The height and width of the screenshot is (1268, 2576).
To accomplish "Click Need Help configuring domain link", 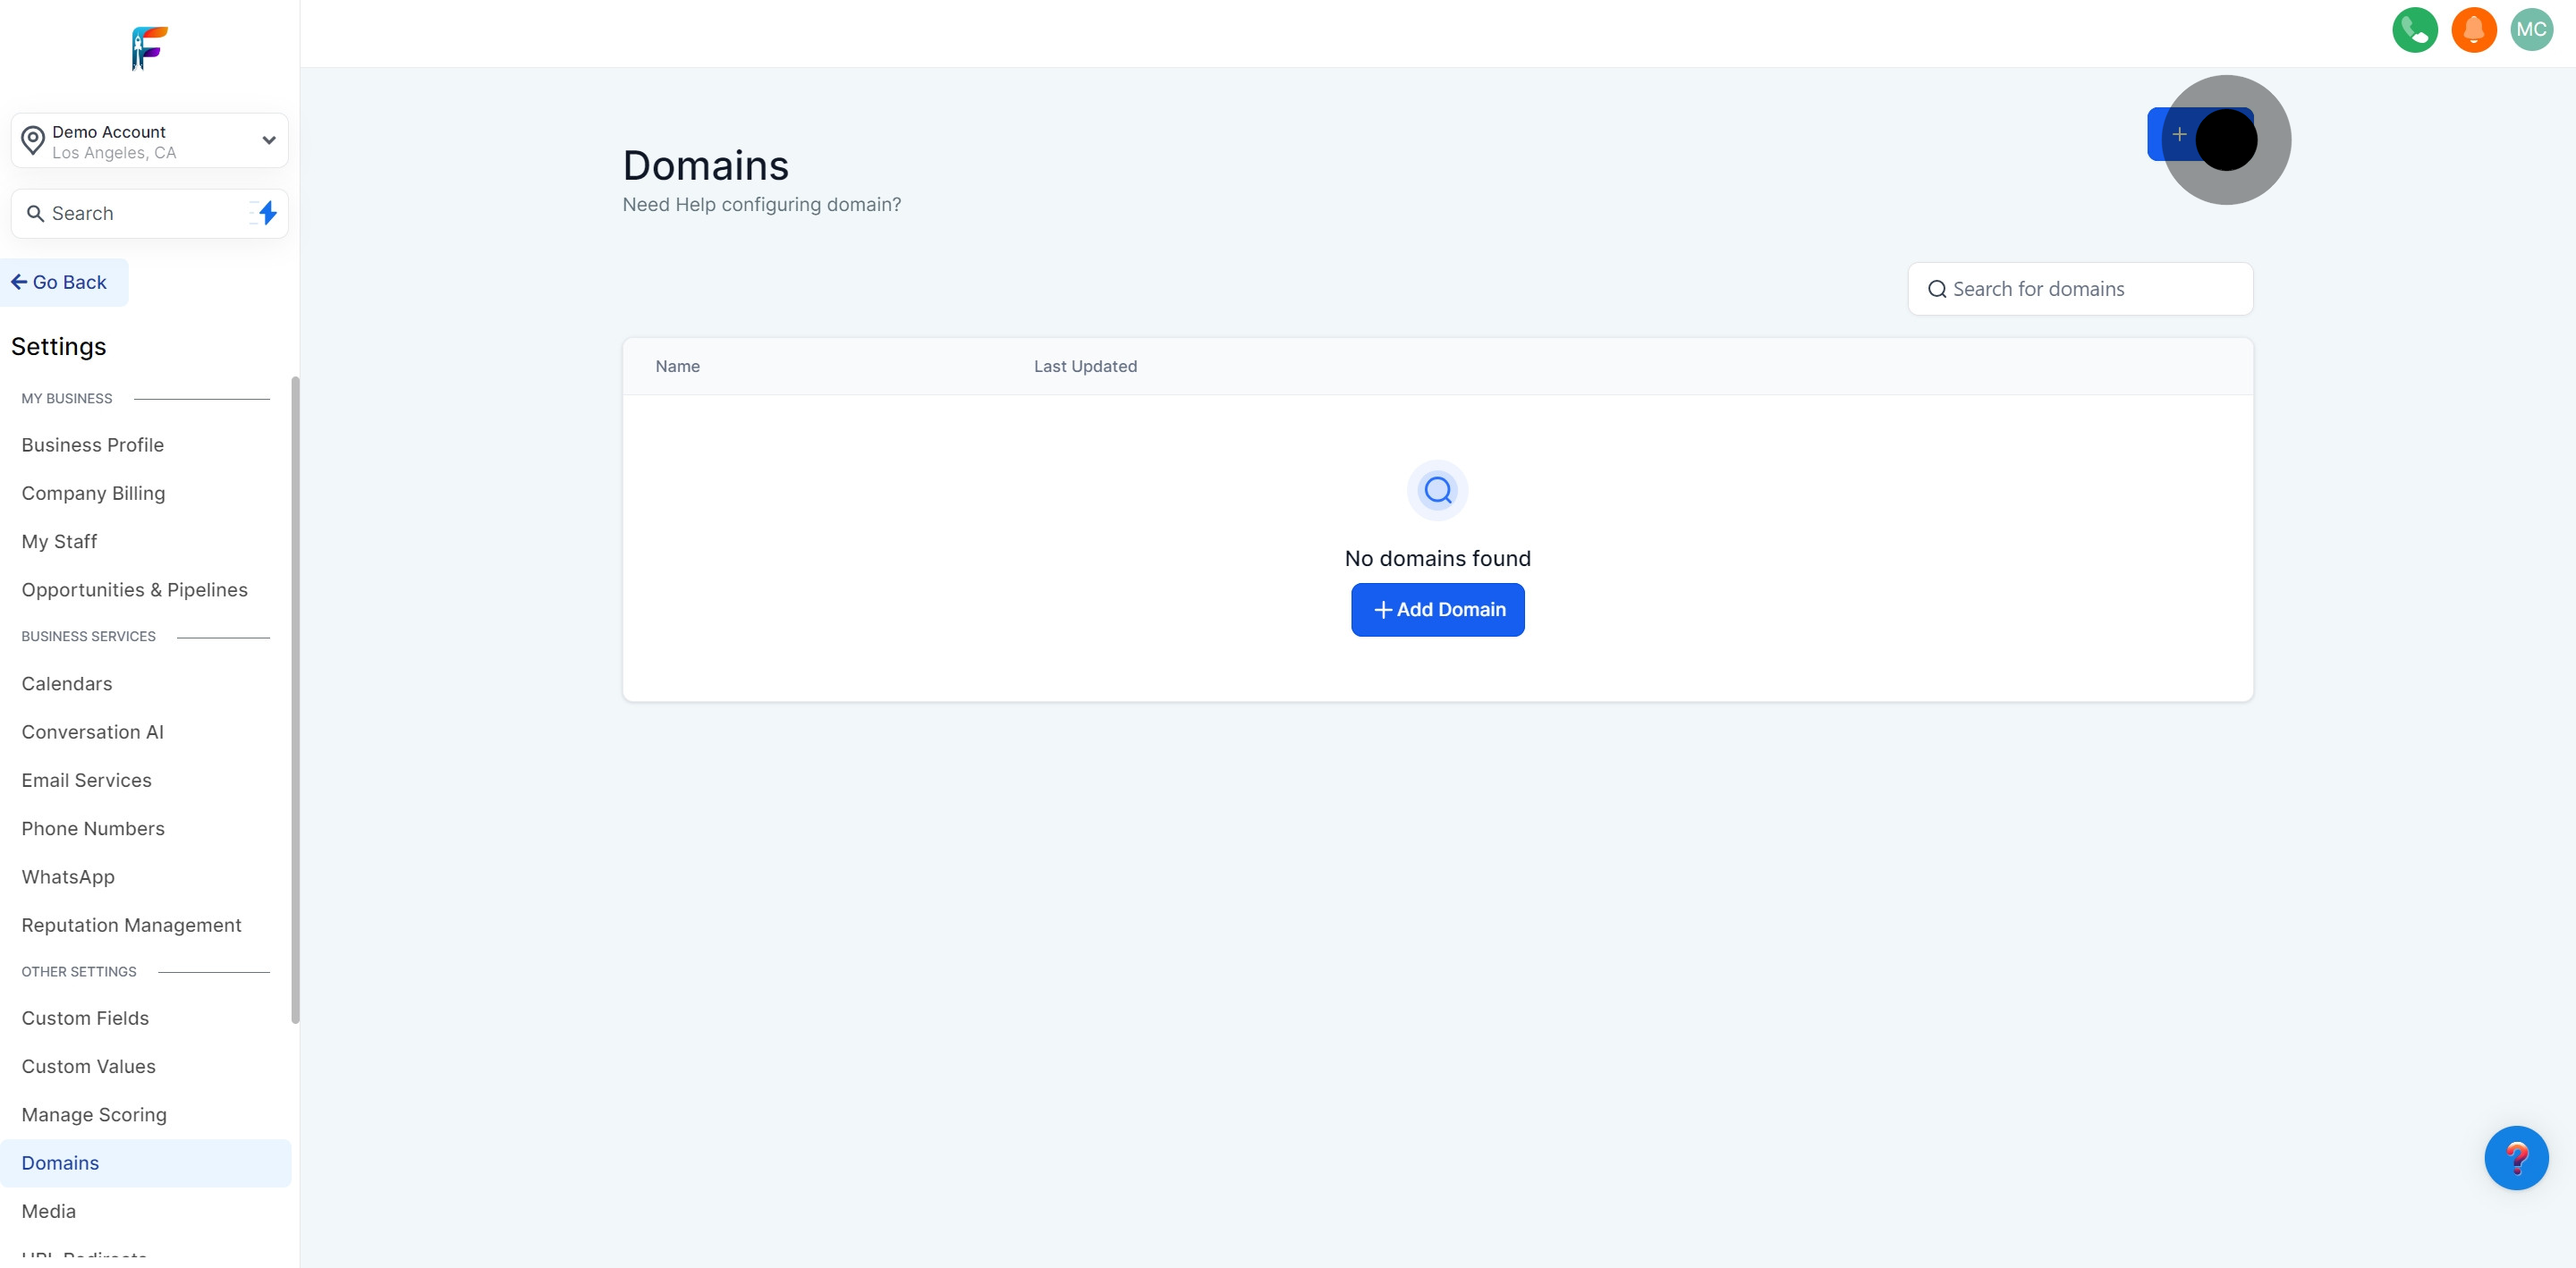I will click(x=761, y=205).
